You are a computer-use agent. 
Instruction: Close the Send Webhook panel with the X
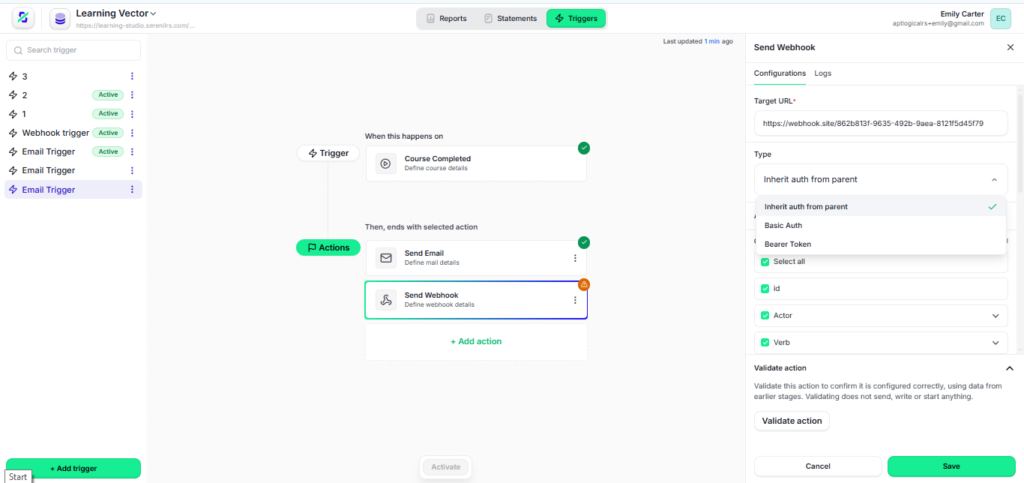pos(1010,48)
